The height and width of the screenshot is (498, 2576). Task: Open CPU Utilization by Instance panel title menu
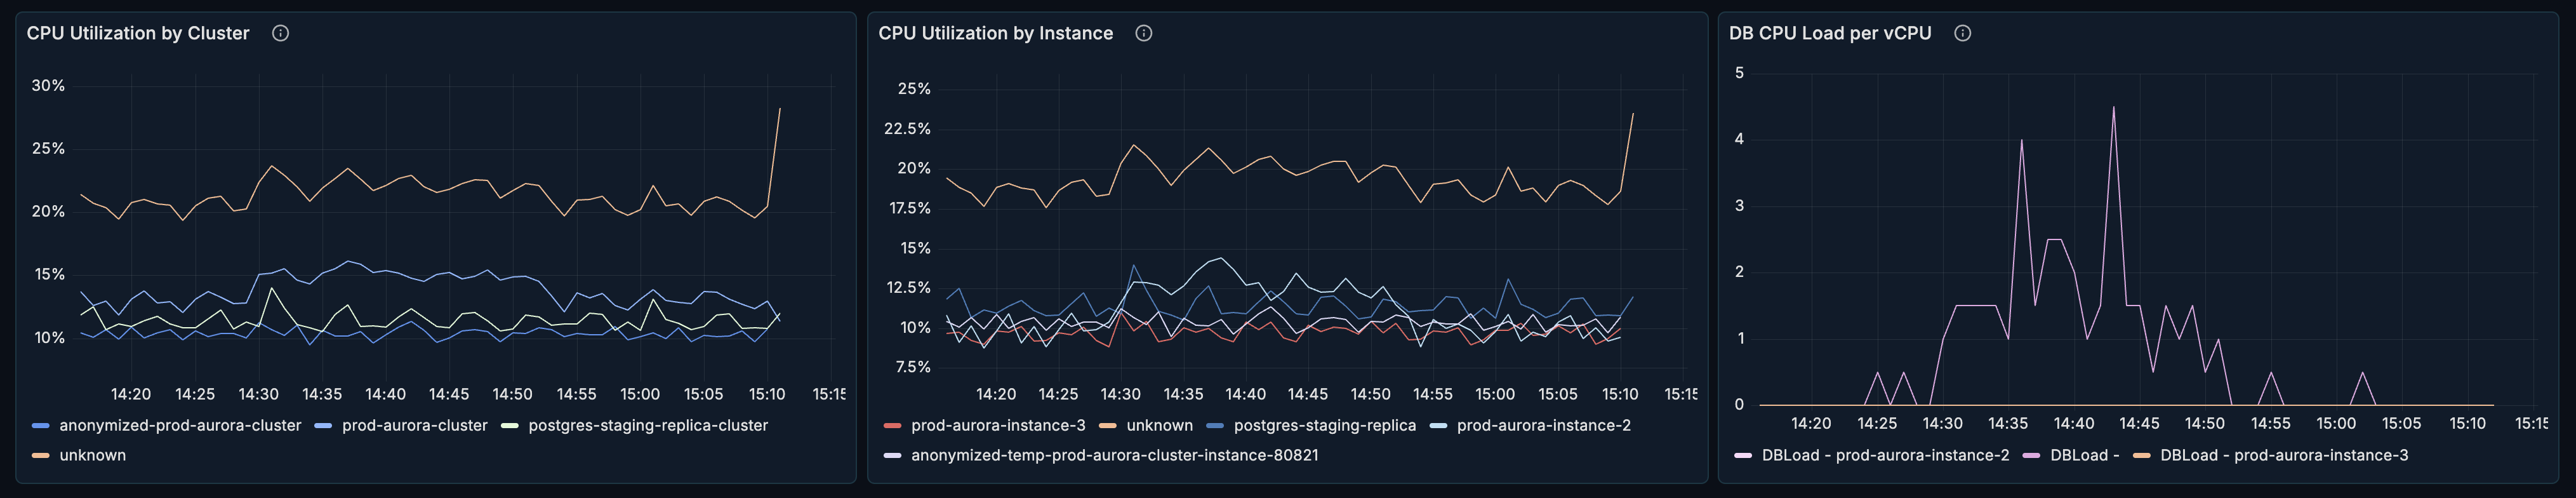pyautogui.click(x=995, y=33)
